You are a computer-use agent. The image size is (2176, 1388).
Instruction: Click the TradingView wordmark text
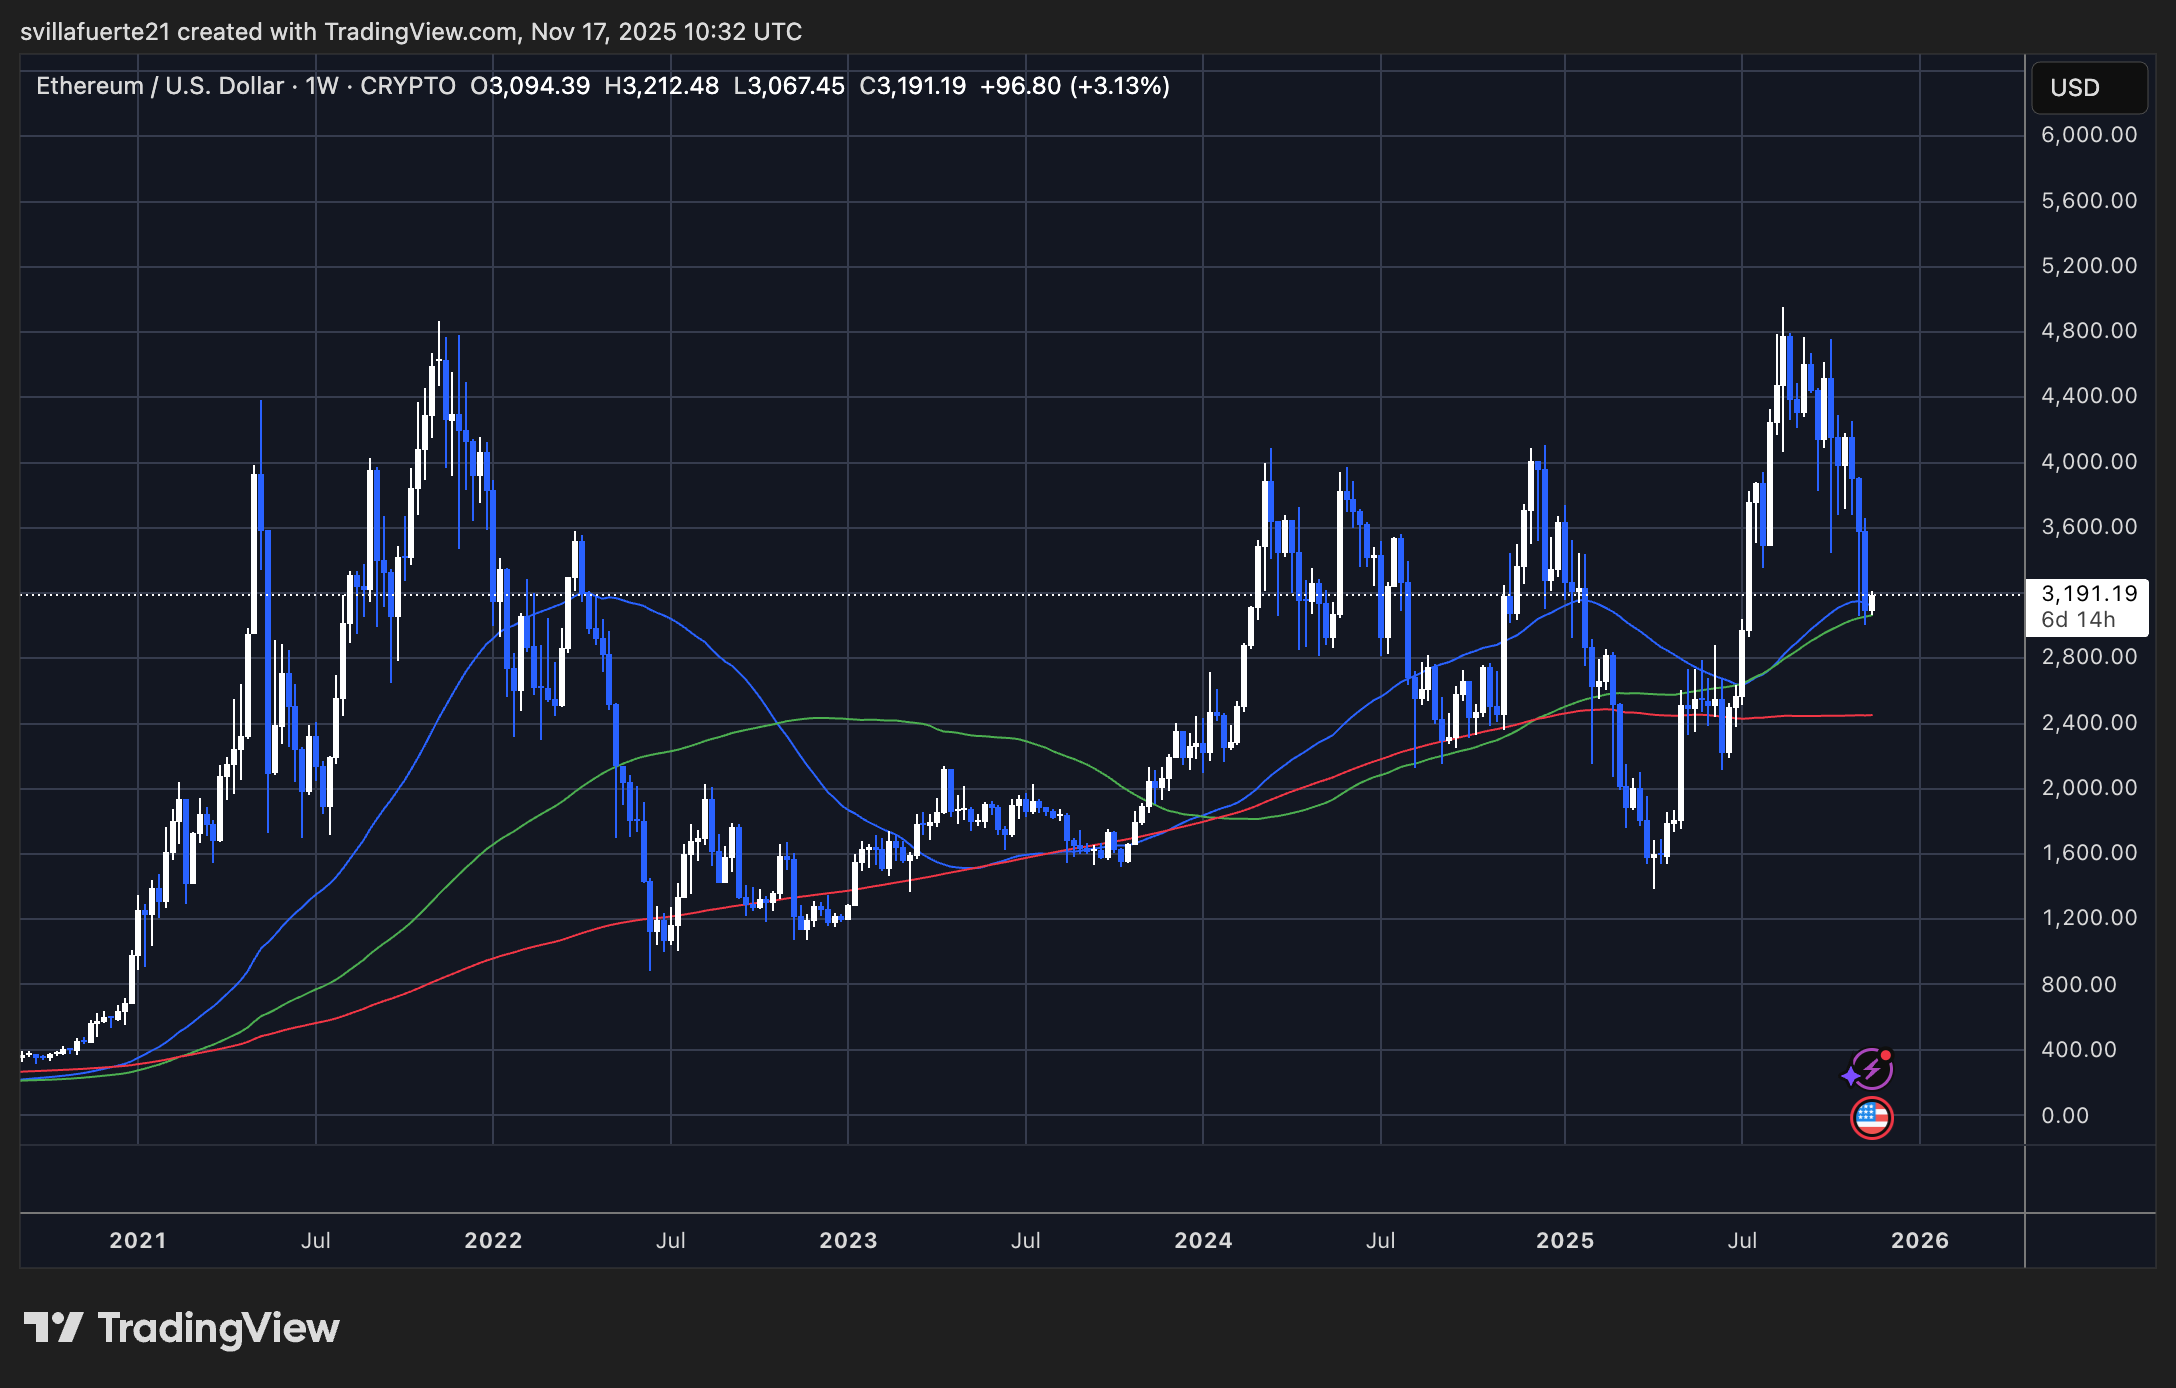218,1328
